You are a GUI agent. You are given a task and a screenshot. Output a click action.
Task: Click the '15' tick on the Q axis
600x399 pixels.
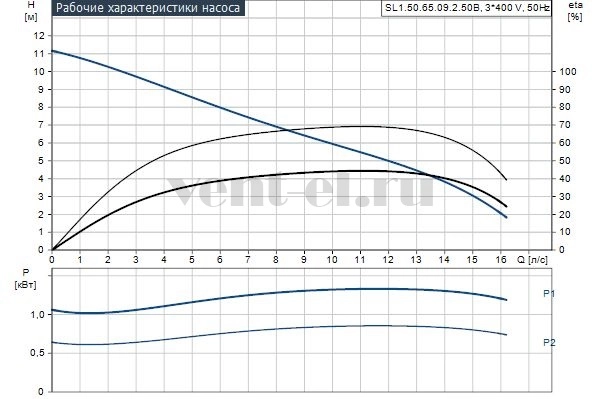(472, 260)
